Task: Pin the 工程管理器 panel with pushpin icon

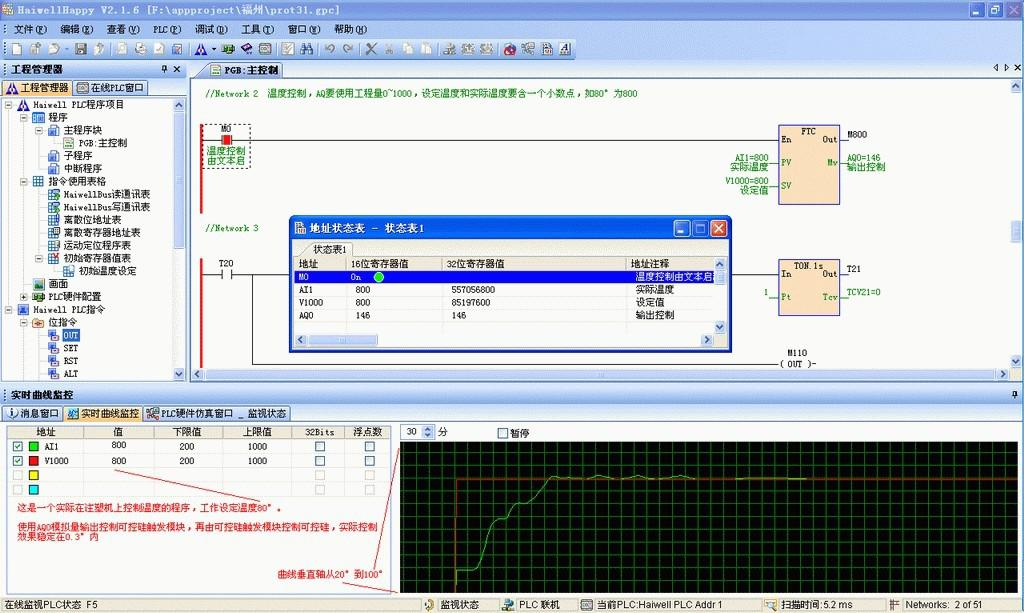Action: [x=164, y=69]
